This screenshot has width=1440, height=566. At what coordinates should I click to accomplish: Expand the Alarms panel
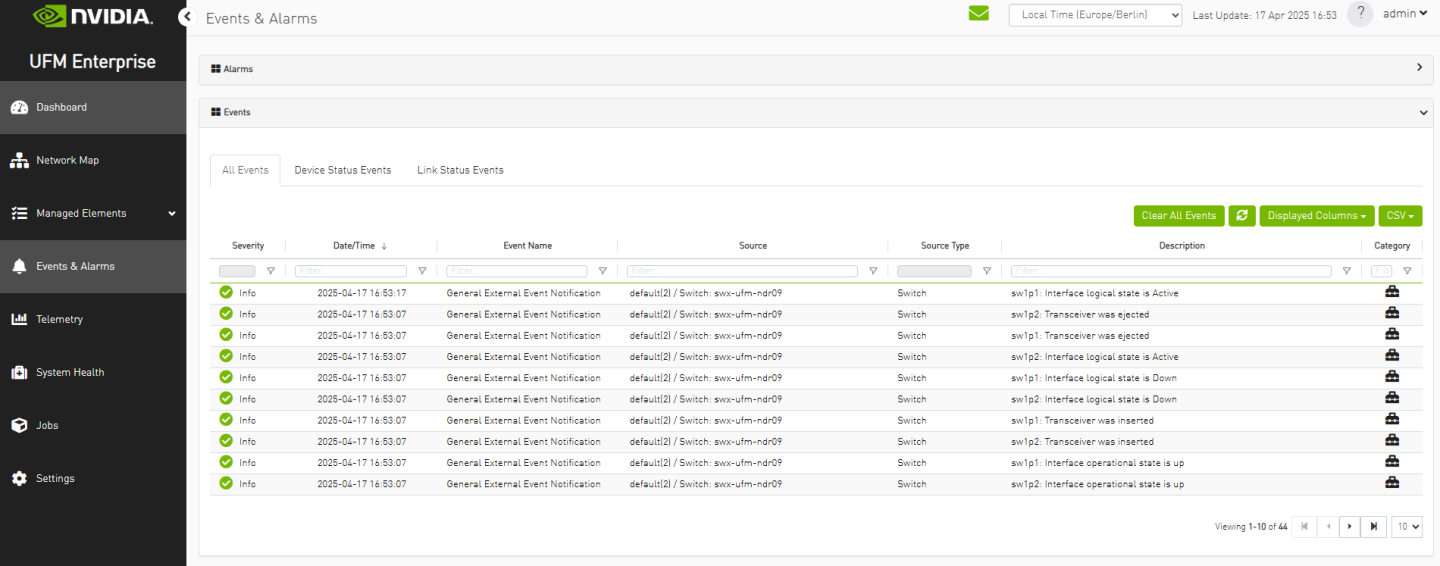click(x=1419, y=68)
